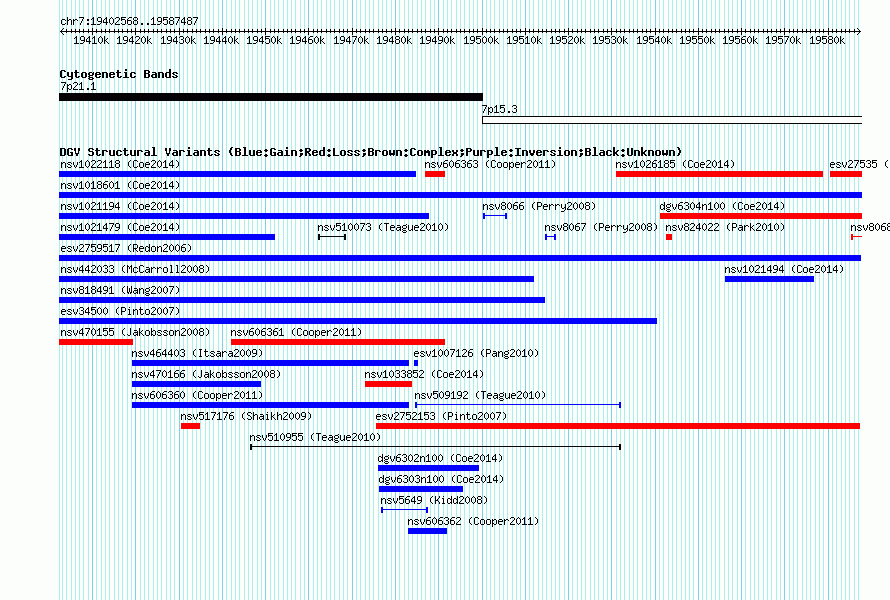
Task: Click the Cytogenetic Bands track title
Action: pos(119,74)
